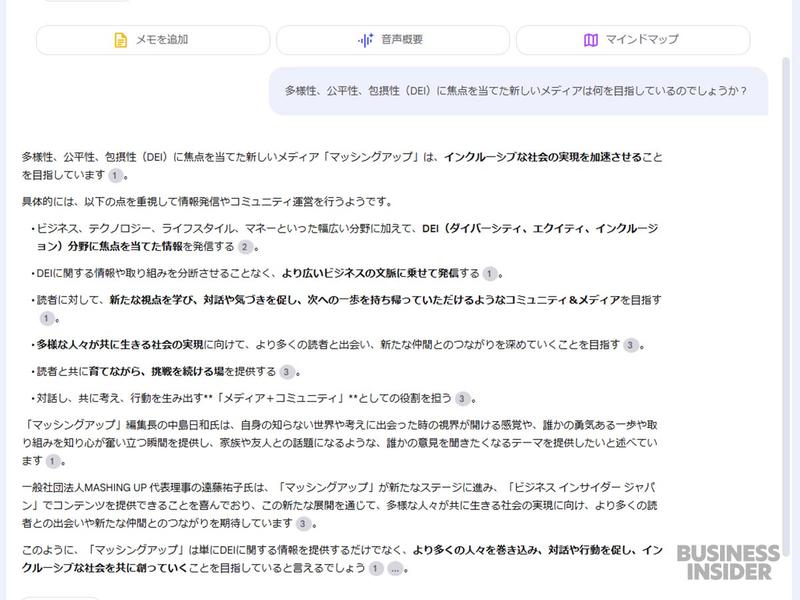Click the user question bubble about DEI media
Screen dimensions: 800x600
coord(518,91)
